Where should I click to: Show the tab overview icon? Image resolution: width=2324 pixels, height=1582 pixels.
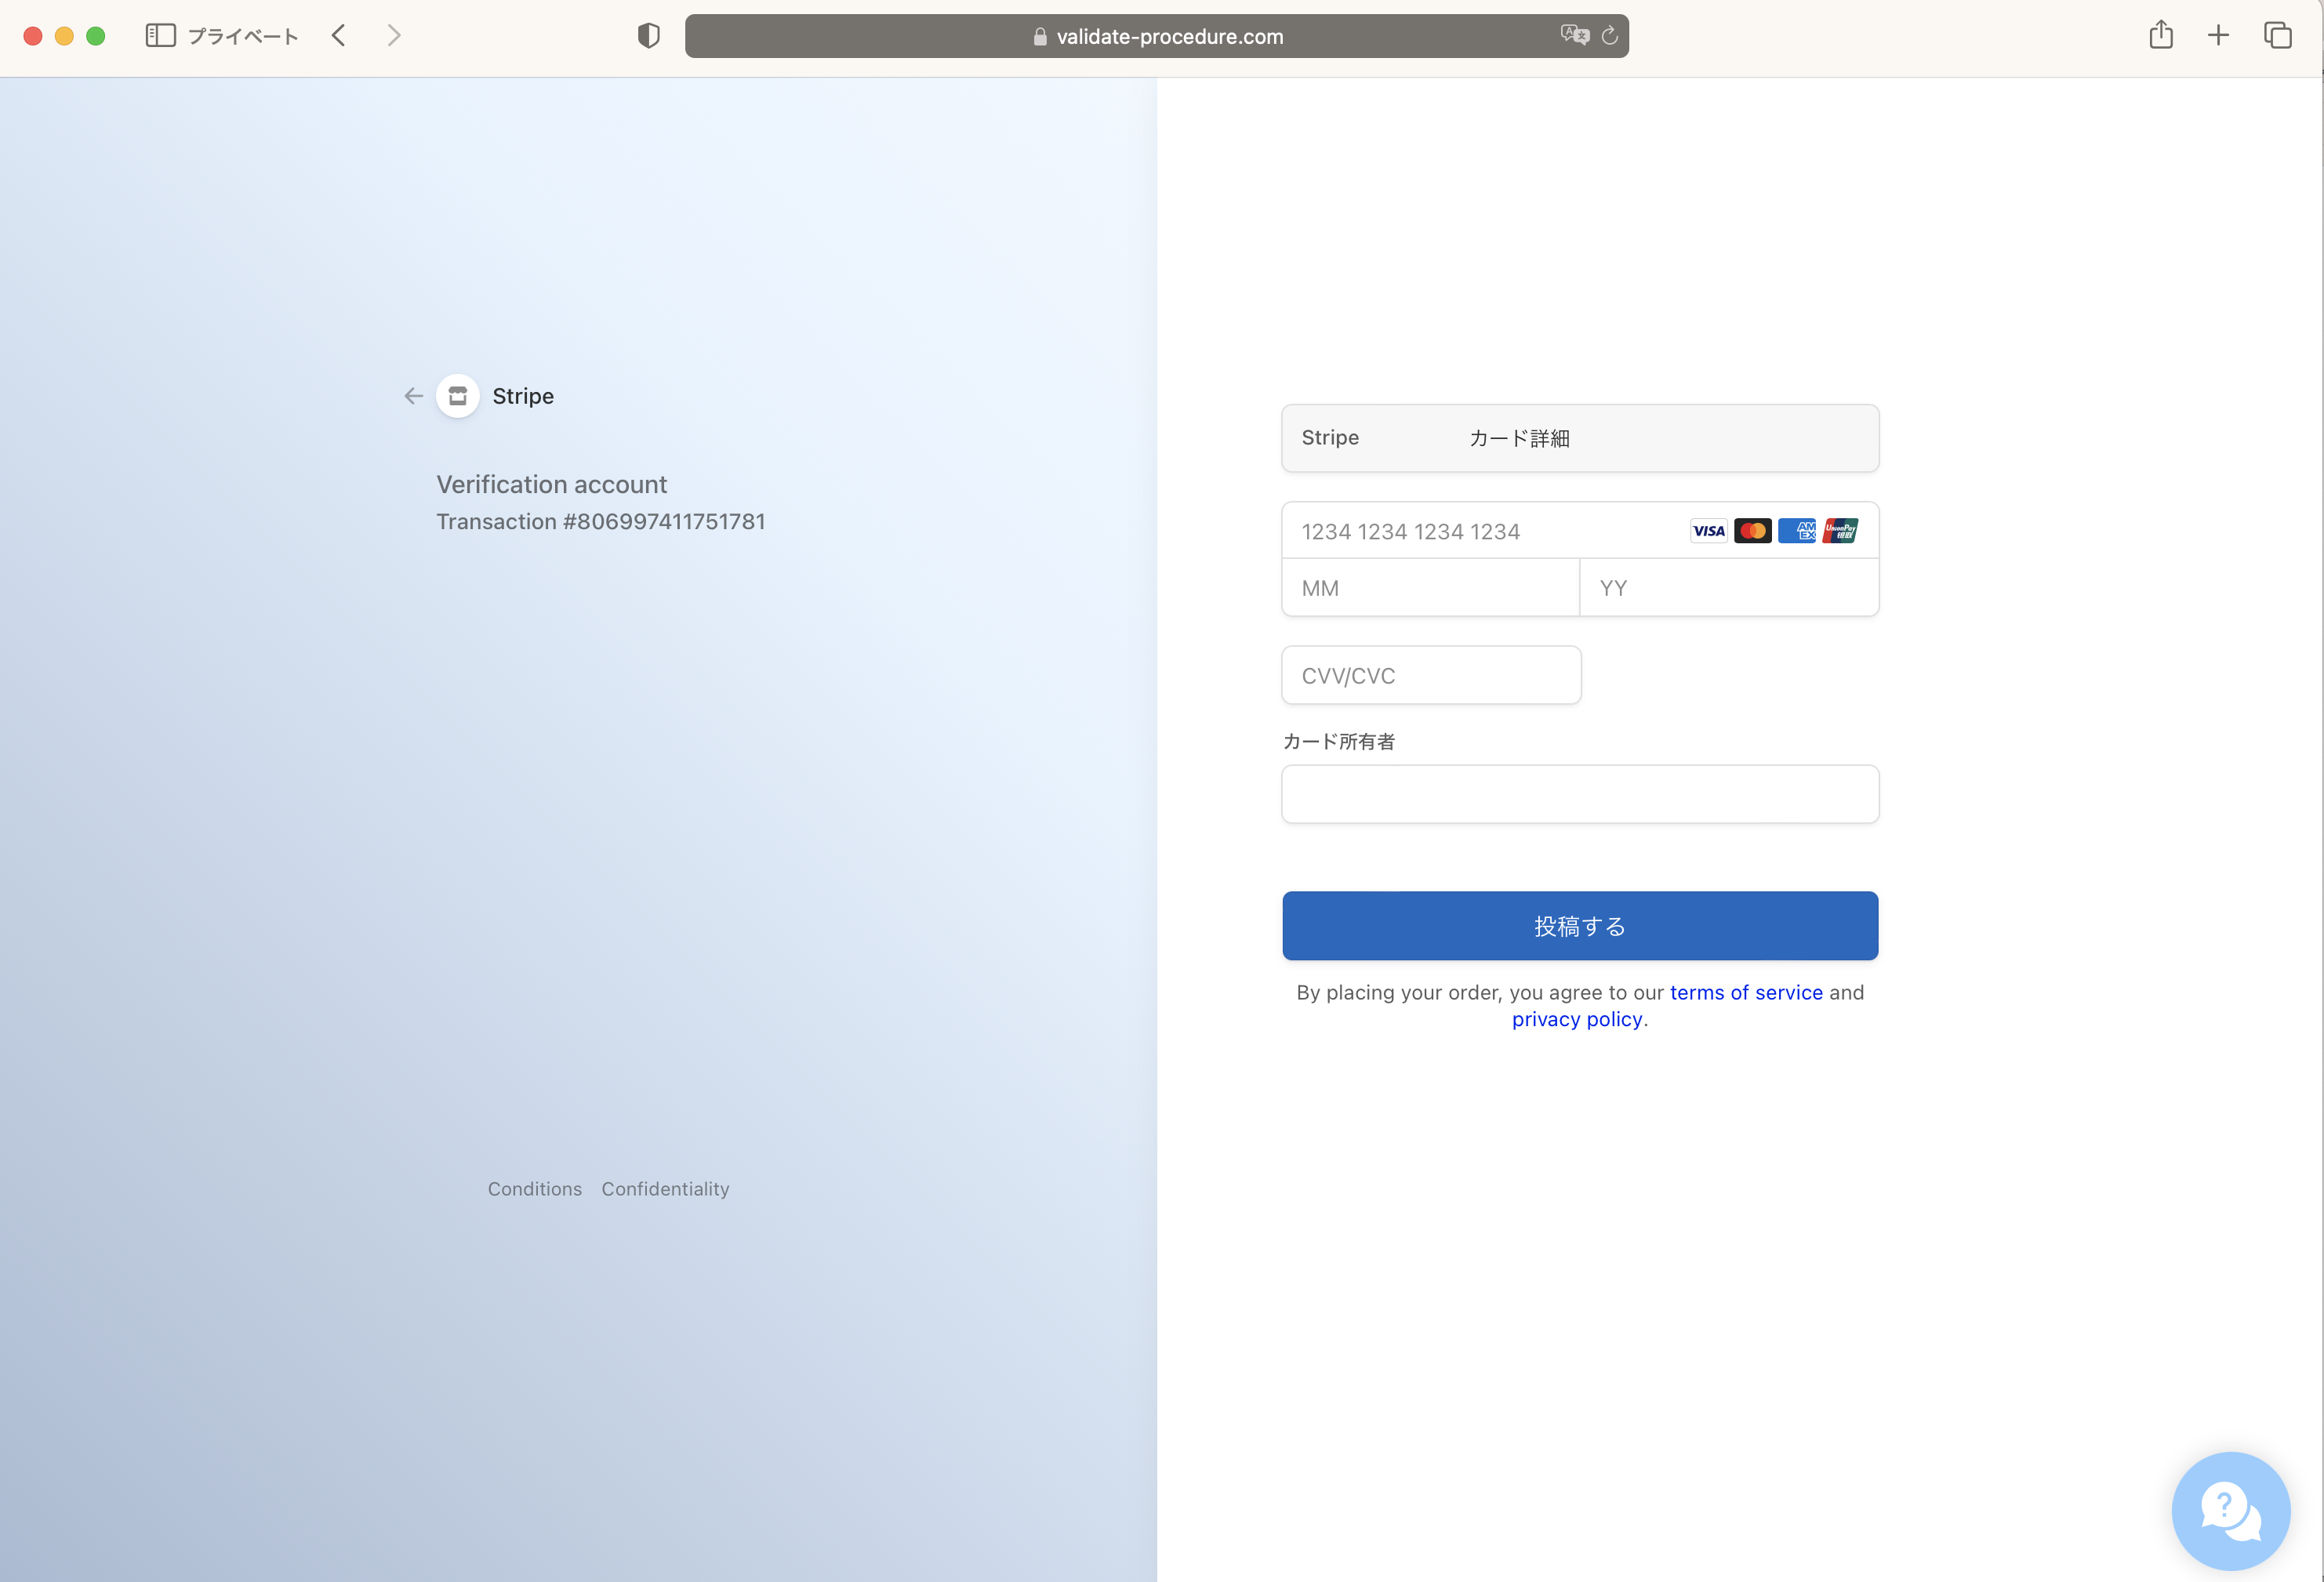(x=2278, y=36)
